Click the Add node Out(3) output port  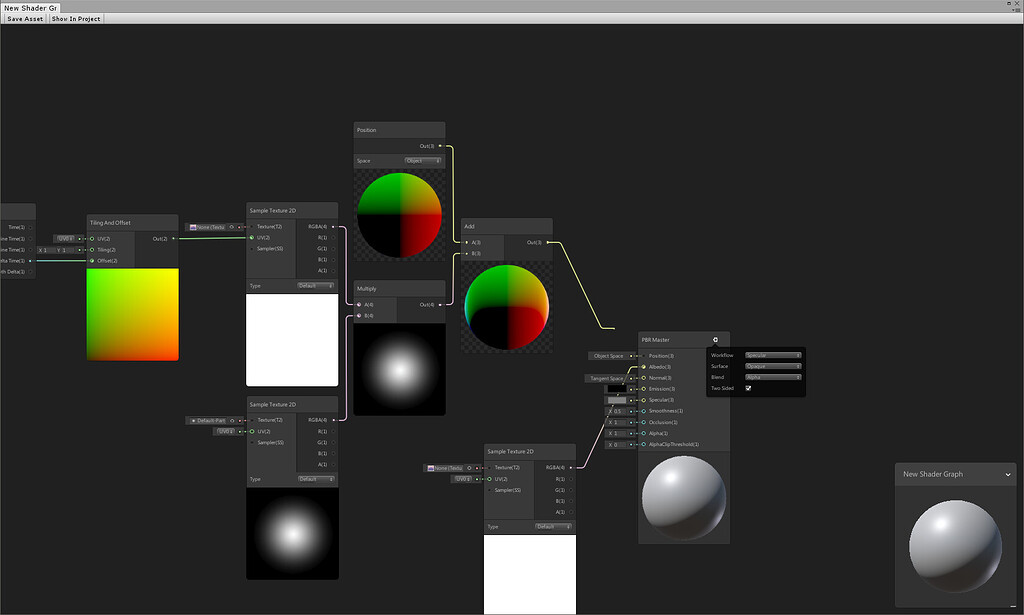coord(548,242)
